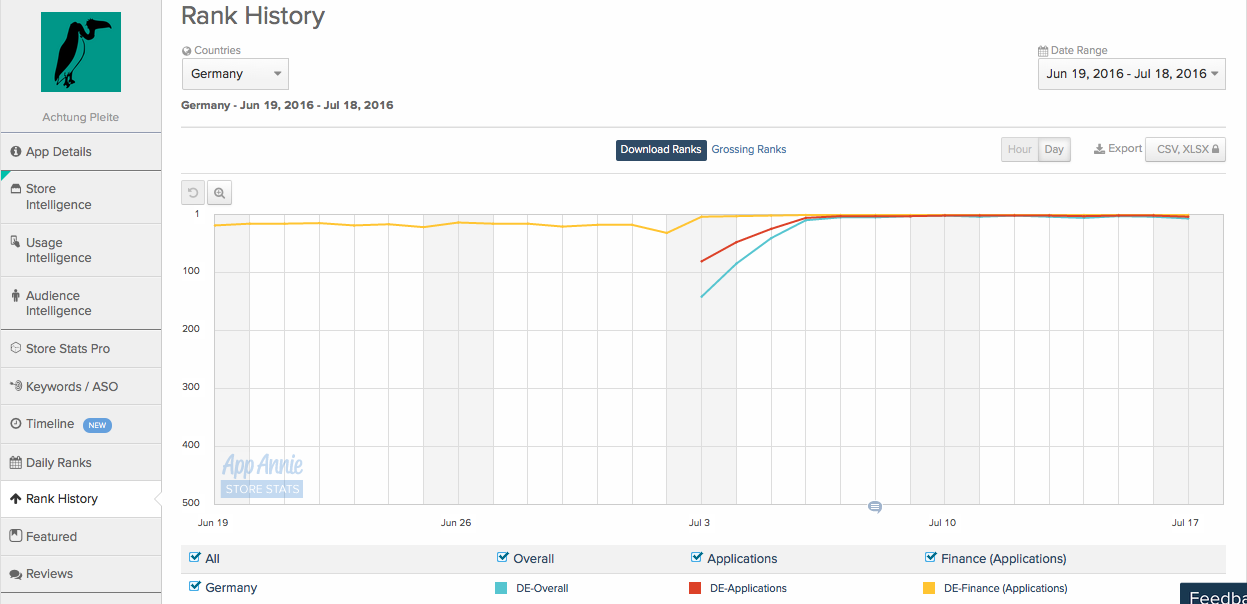Image resolution: width=1247 pixels, height=604 pixels.
Task: Uncheck the All checkbox
Action: pyautogui.click(x=195, y=558)
